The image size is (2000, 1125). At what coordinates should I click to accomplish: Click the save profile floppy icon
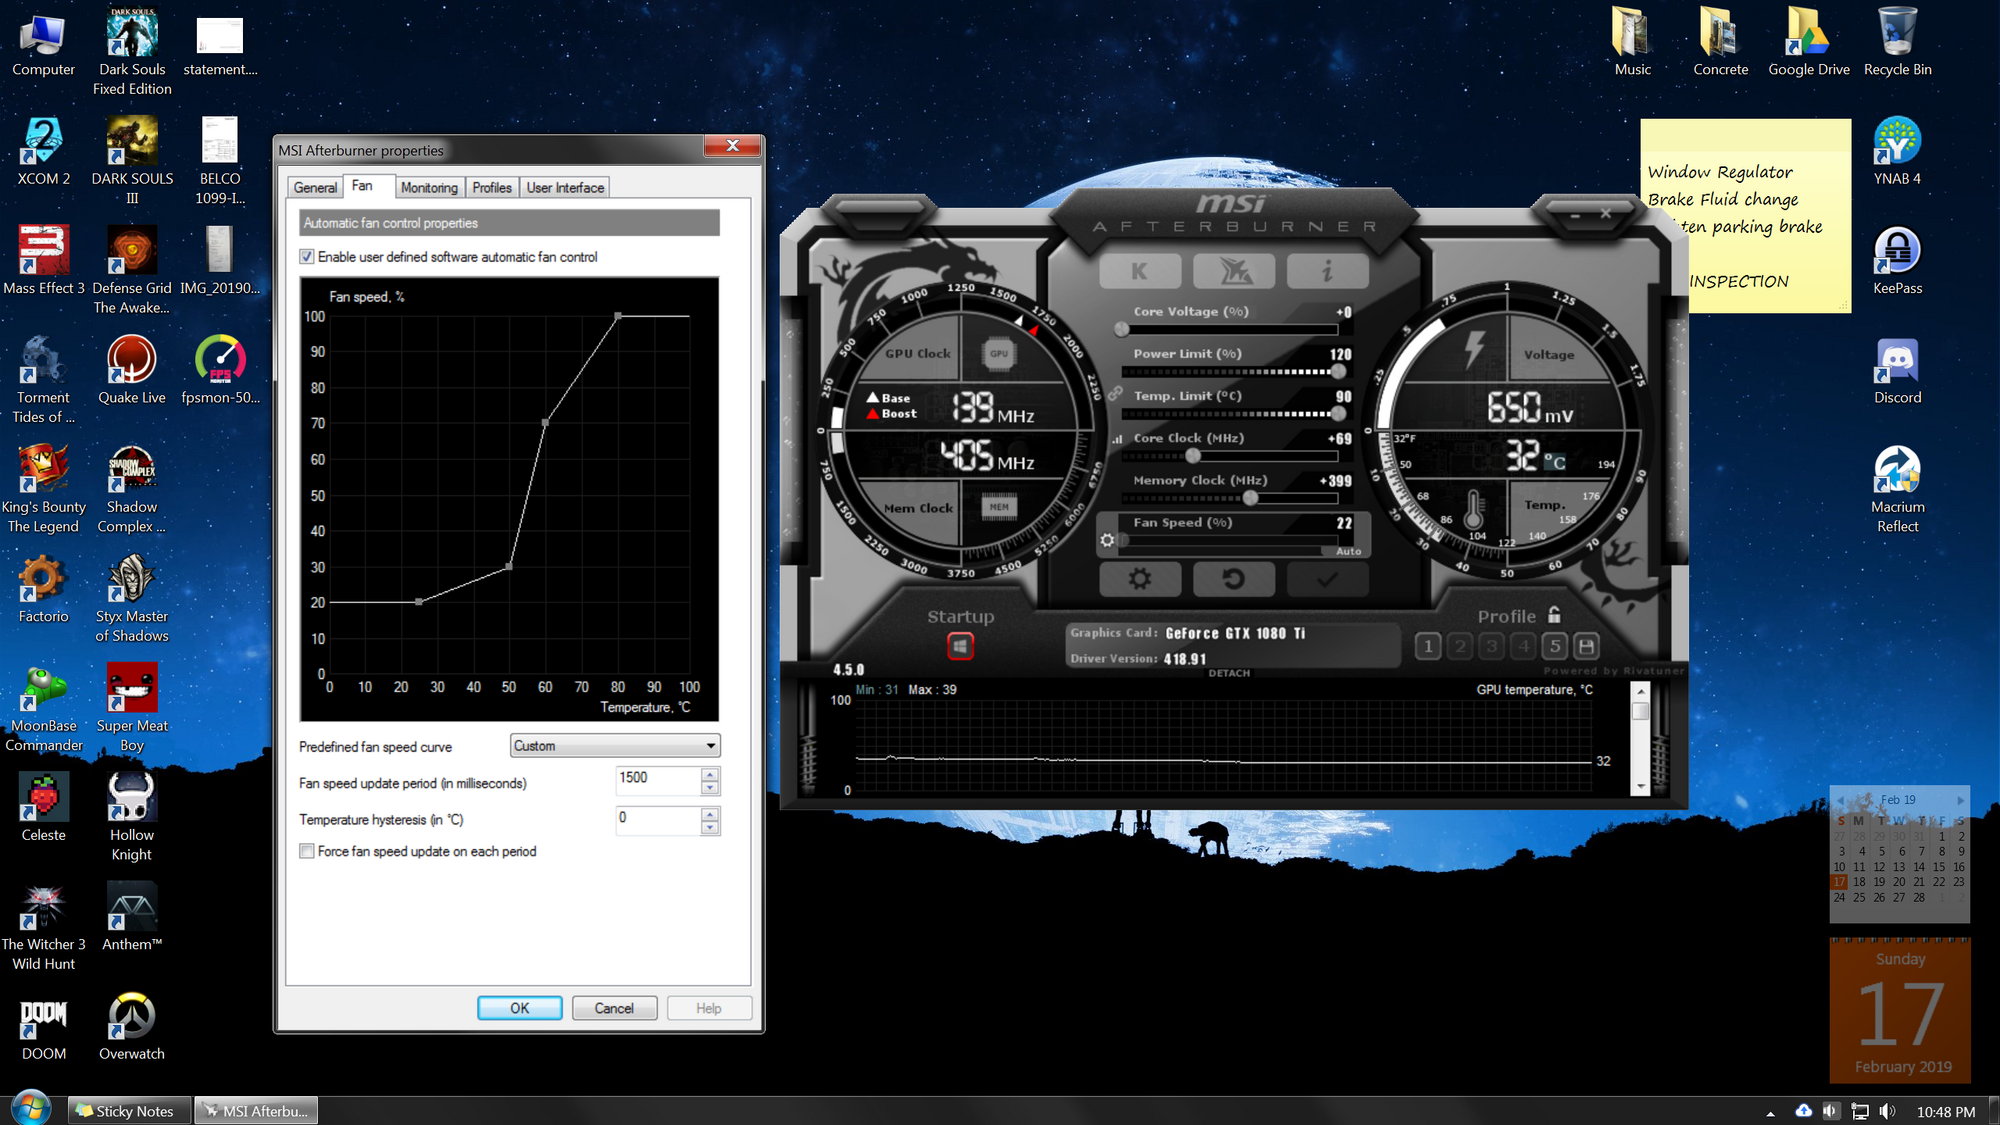[x=1586, y=646]
